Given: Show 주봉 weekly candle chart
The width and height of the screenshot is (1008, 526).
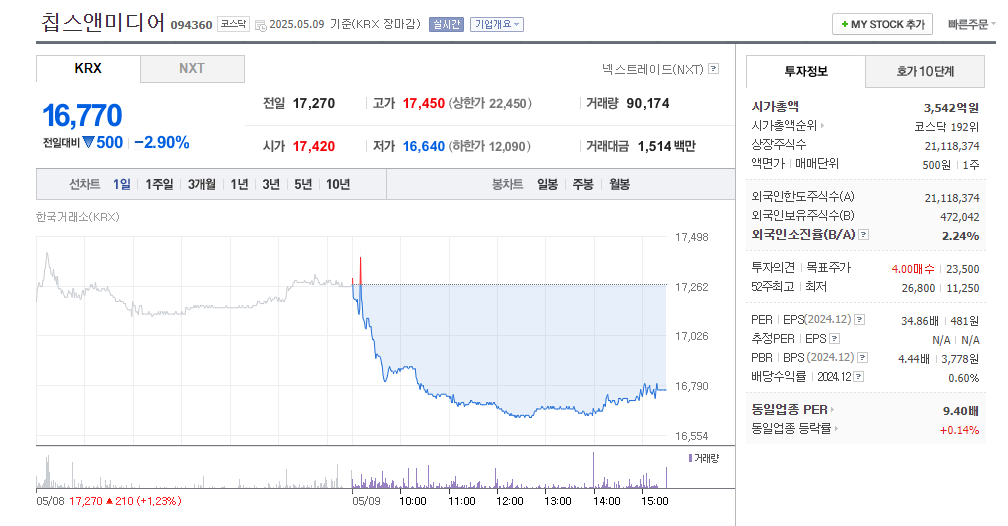Looking at the screenshot, I should coord(583,185).
